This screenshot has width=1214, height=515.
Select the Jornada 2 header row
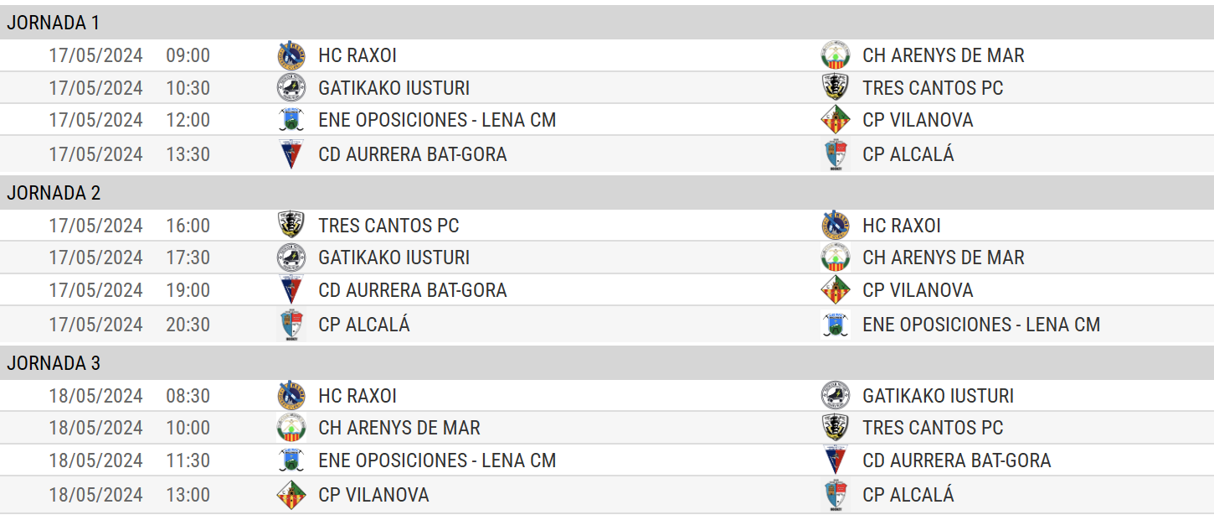(607, 192)
